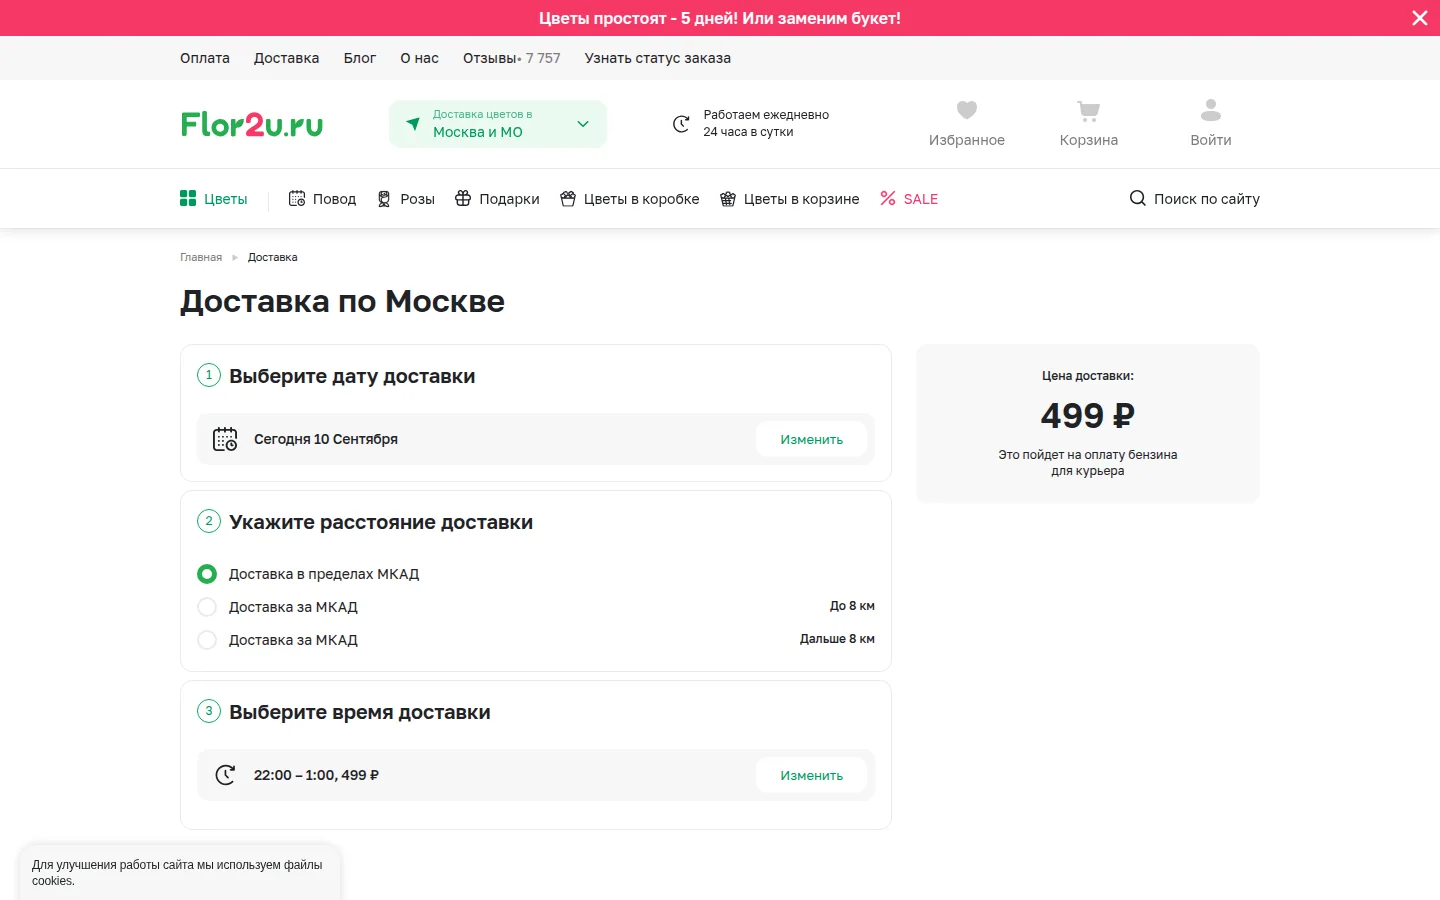Click the 22:00 – 1:00, 499 ₽ time text
The height and width of the screenshot is (900, 1440).
(x=316, y=775)
